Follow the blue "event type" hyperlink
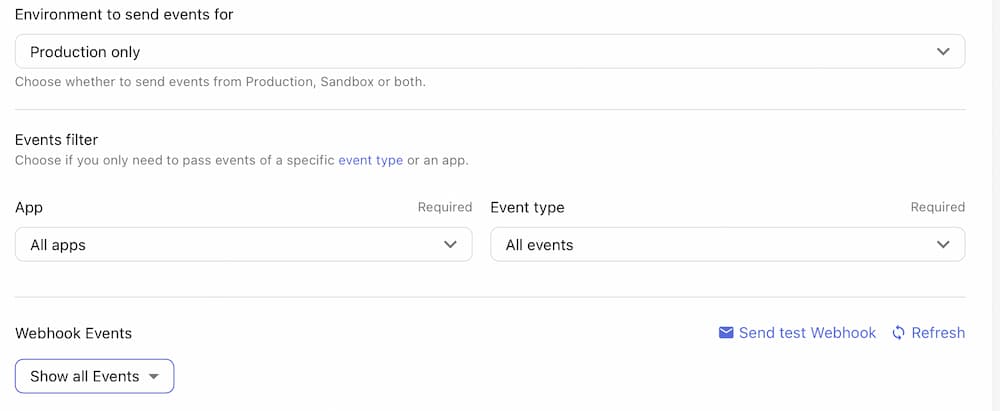1000x411 pixels. coord(370,160)
